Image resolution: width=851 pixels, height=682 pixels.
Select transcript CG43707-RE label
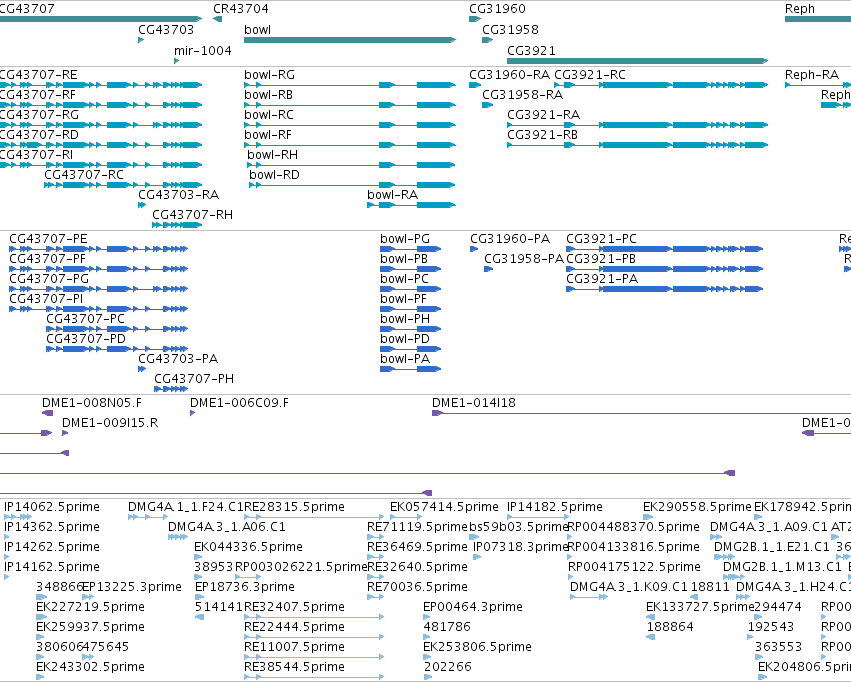tap(39, 75)
